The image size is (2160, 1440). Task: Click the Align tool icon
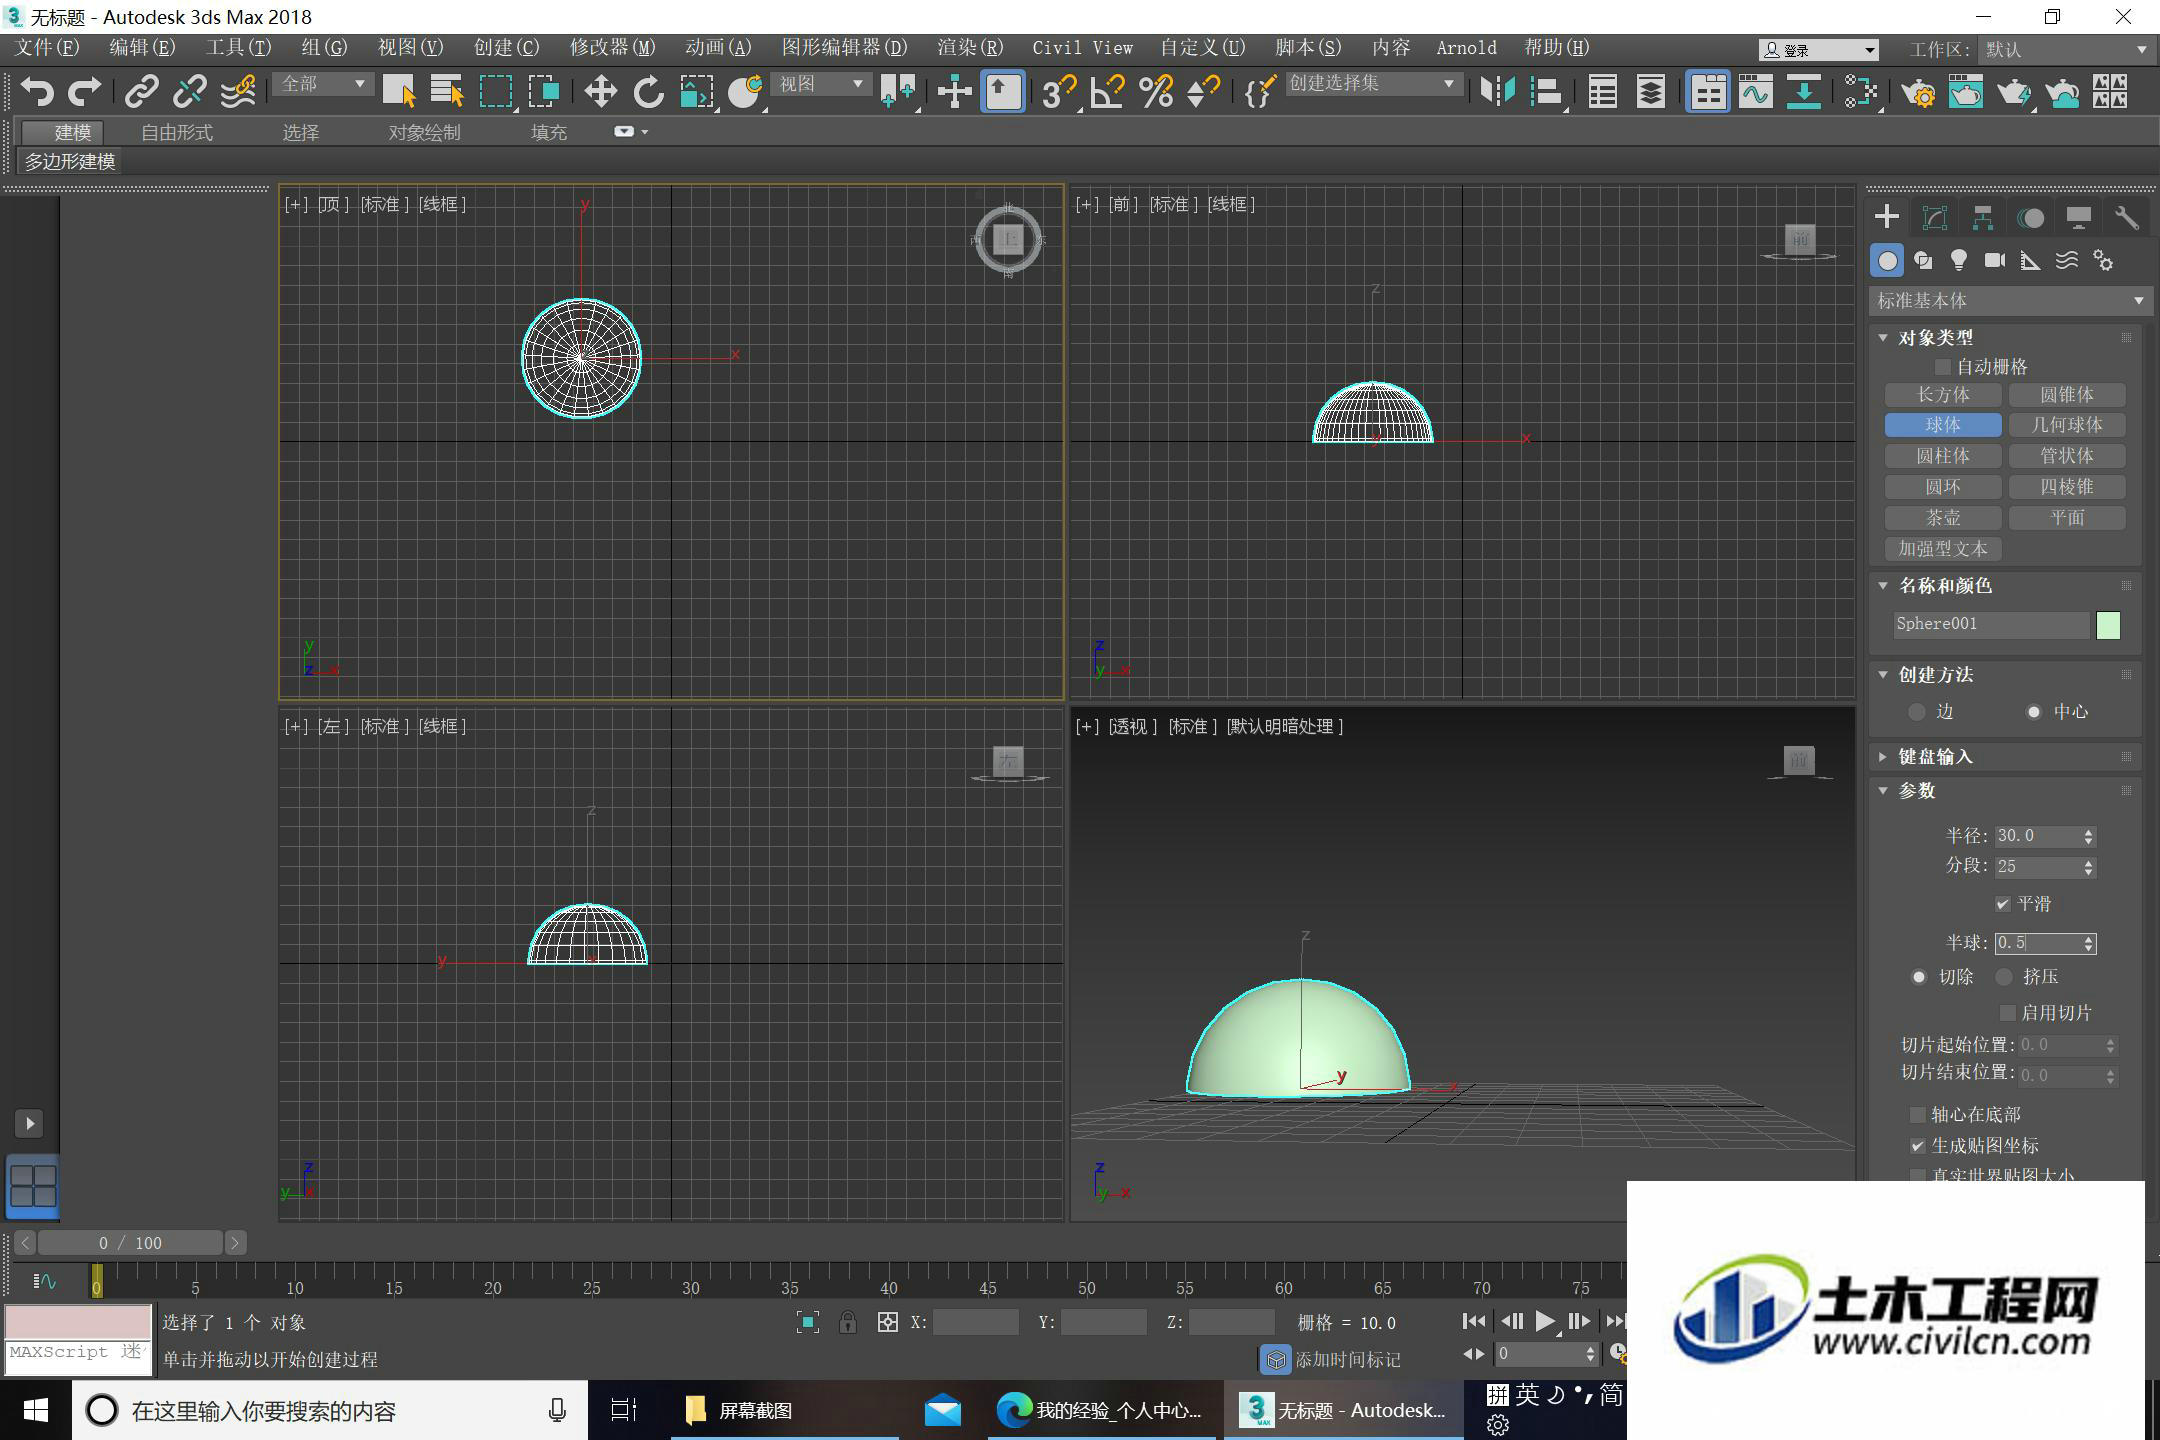click(1546, 92)
